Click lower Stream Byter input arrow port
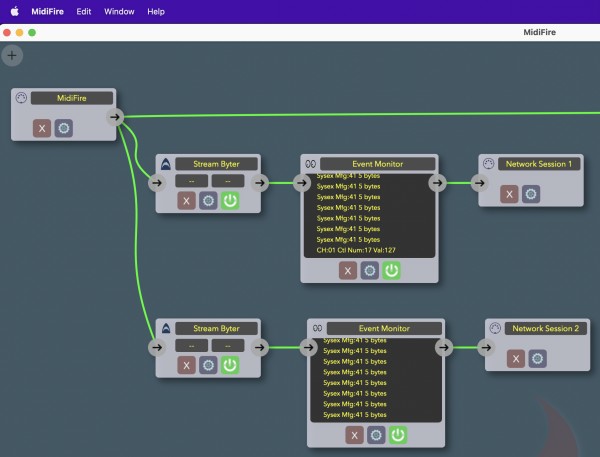This screenshot has height=457, width=600. pyautogui.click(x=157, y=347)
